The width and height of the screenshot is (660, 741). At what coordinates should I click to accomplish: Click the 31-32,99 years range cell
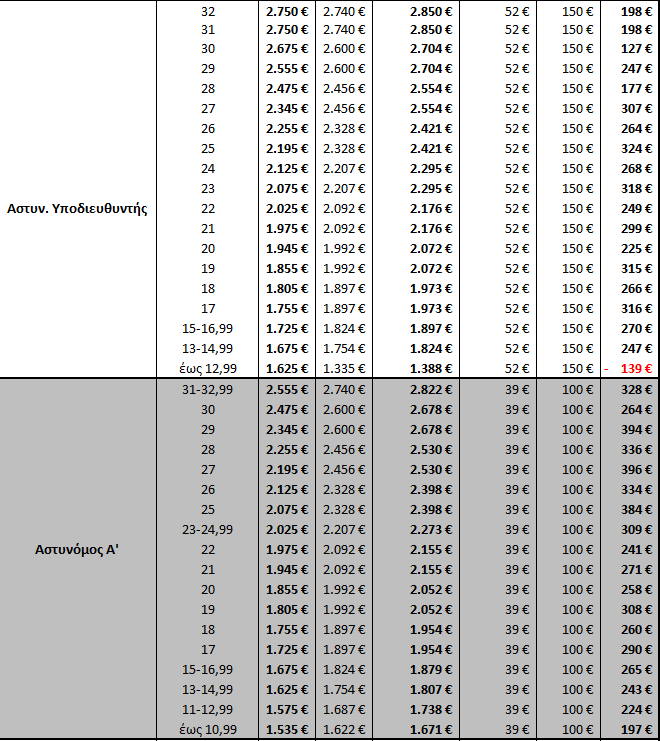[207, 389]
